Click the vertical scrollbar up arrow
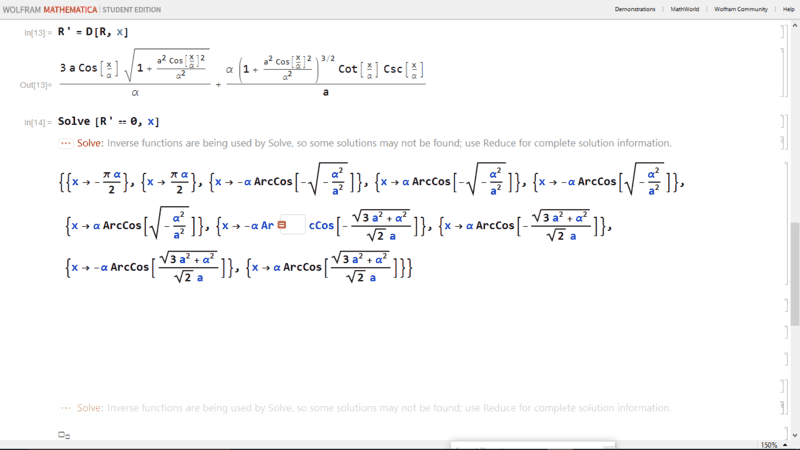Viewport: 800px width, 450px height. pyautogui.click(x=795, y=25)
